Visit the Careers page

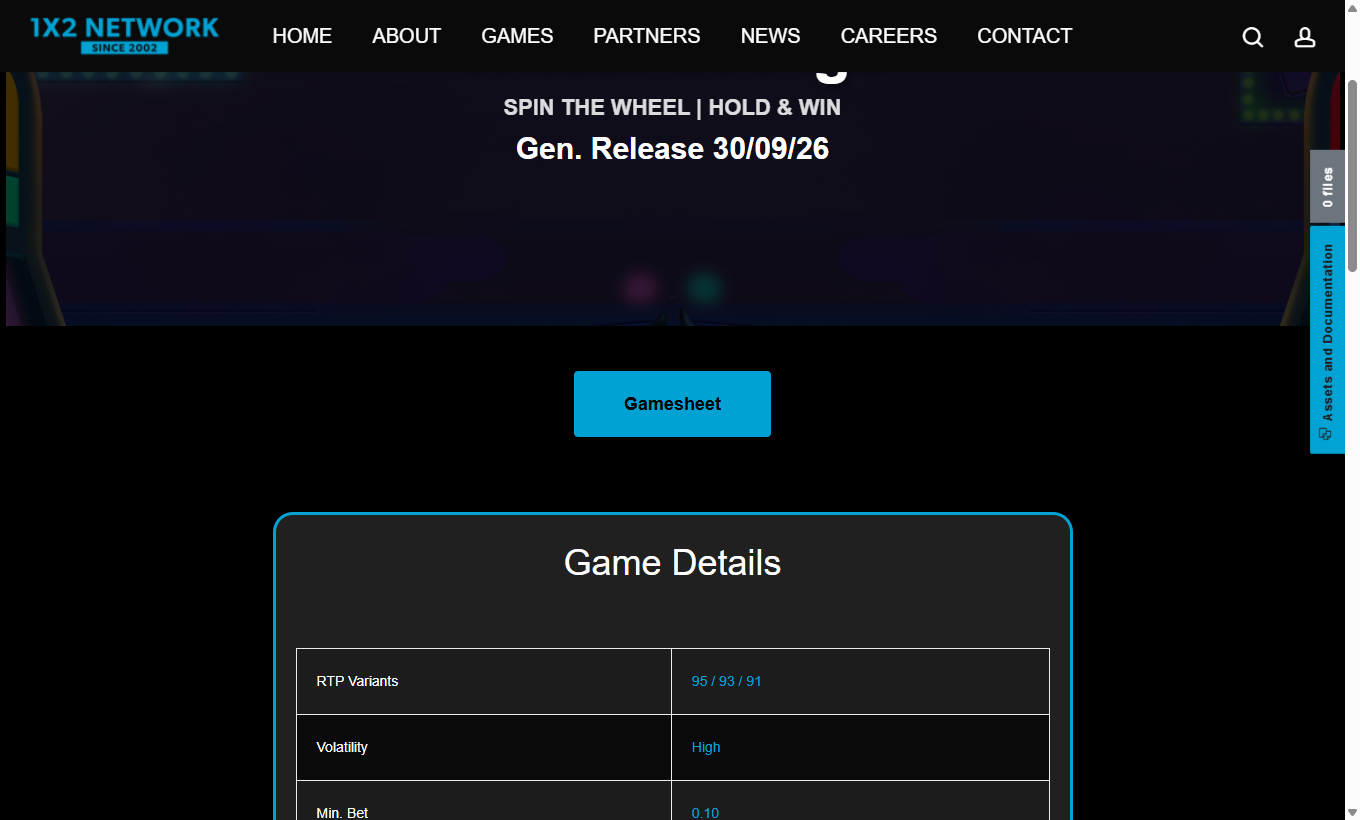pyautogui.click(x=889, y=36)
